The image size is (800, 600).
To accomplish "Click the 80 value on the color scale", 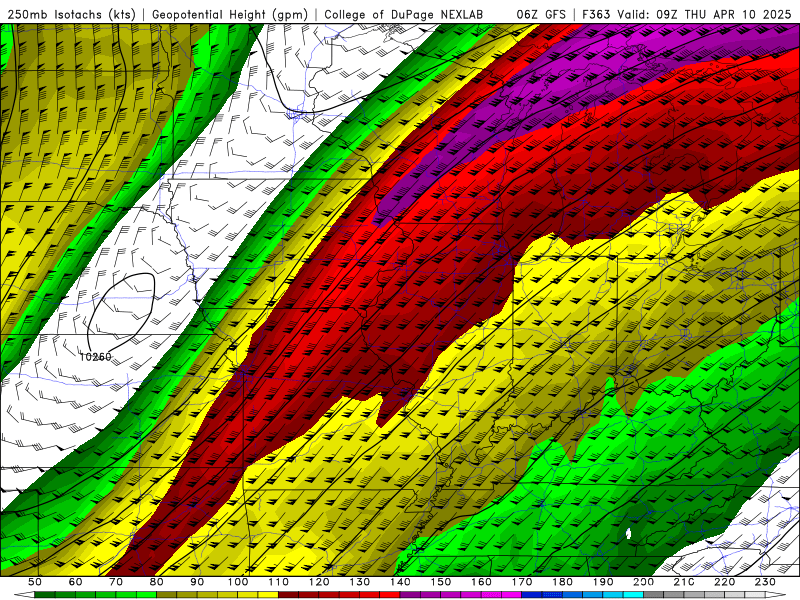I will click(157, 582).
